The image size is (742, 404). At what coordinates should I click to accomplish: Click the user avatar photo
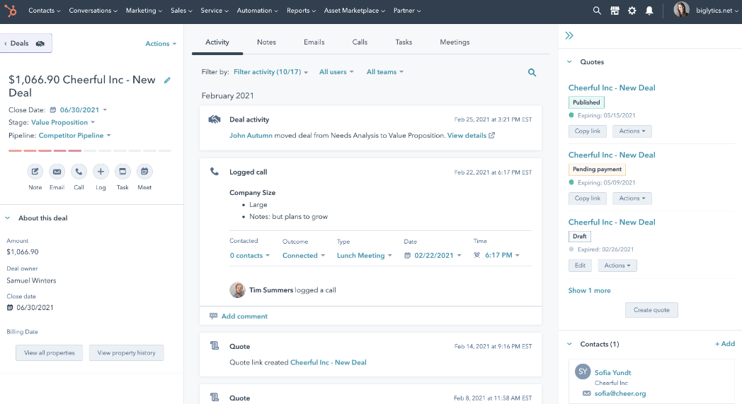(x=681, y=9)
